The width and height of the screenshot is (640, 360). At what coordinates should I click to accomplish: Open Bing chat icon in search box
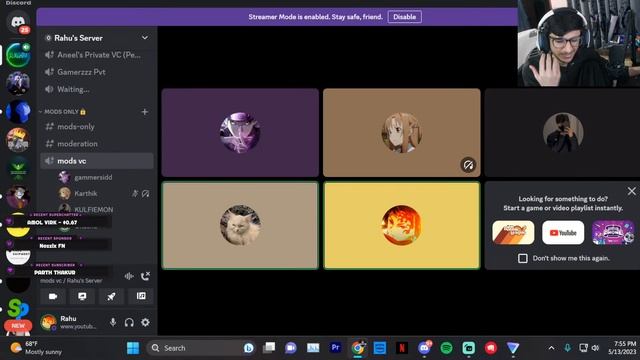coord(248,348)
